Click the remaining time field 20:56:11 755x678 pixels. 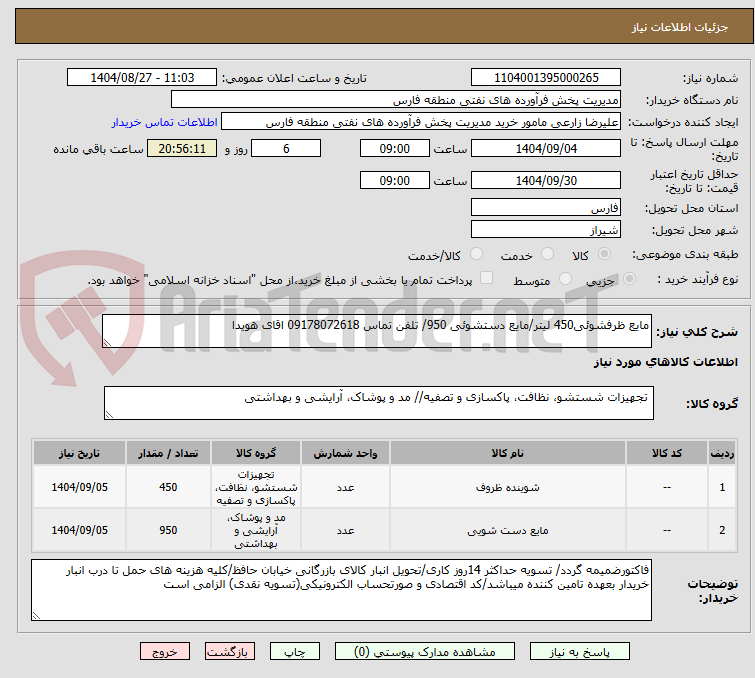(x=182, y=148)
